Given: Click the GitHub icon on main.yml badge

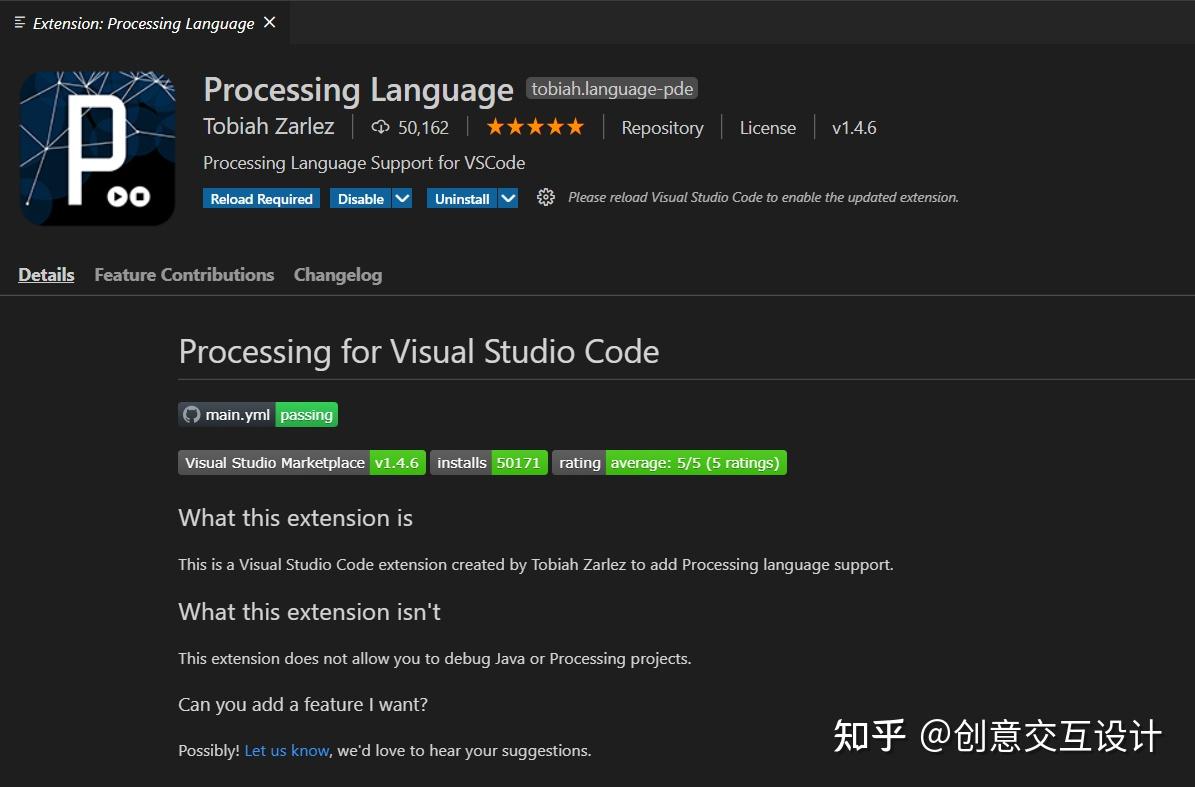Looking at the screenshot, I should click(x=191, y=414).
